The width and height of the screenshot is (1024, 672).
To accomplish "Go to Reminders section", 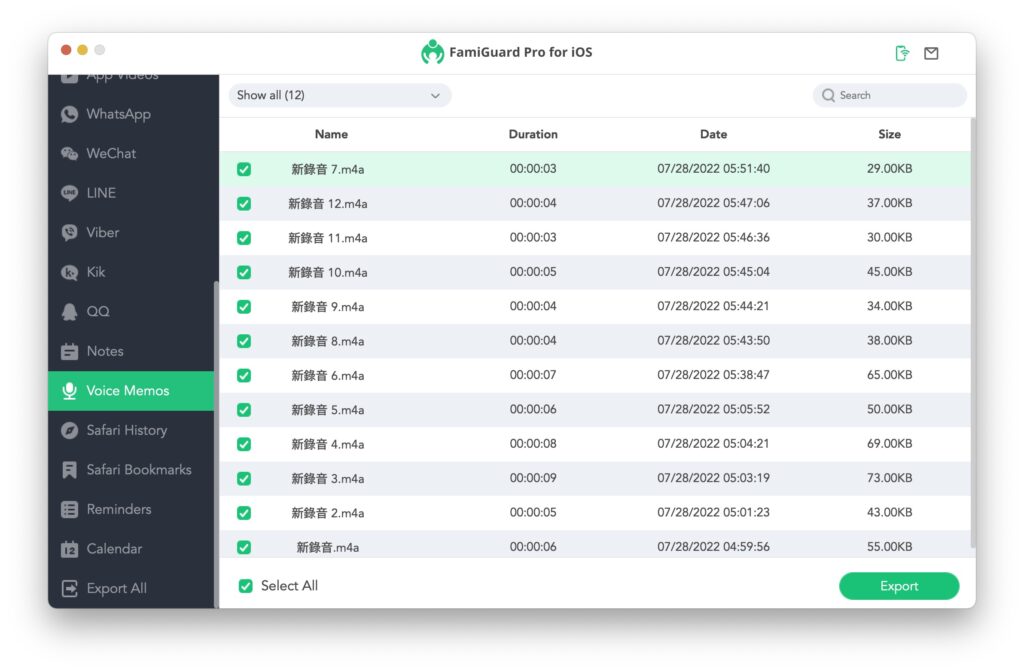I will point(131,509).
